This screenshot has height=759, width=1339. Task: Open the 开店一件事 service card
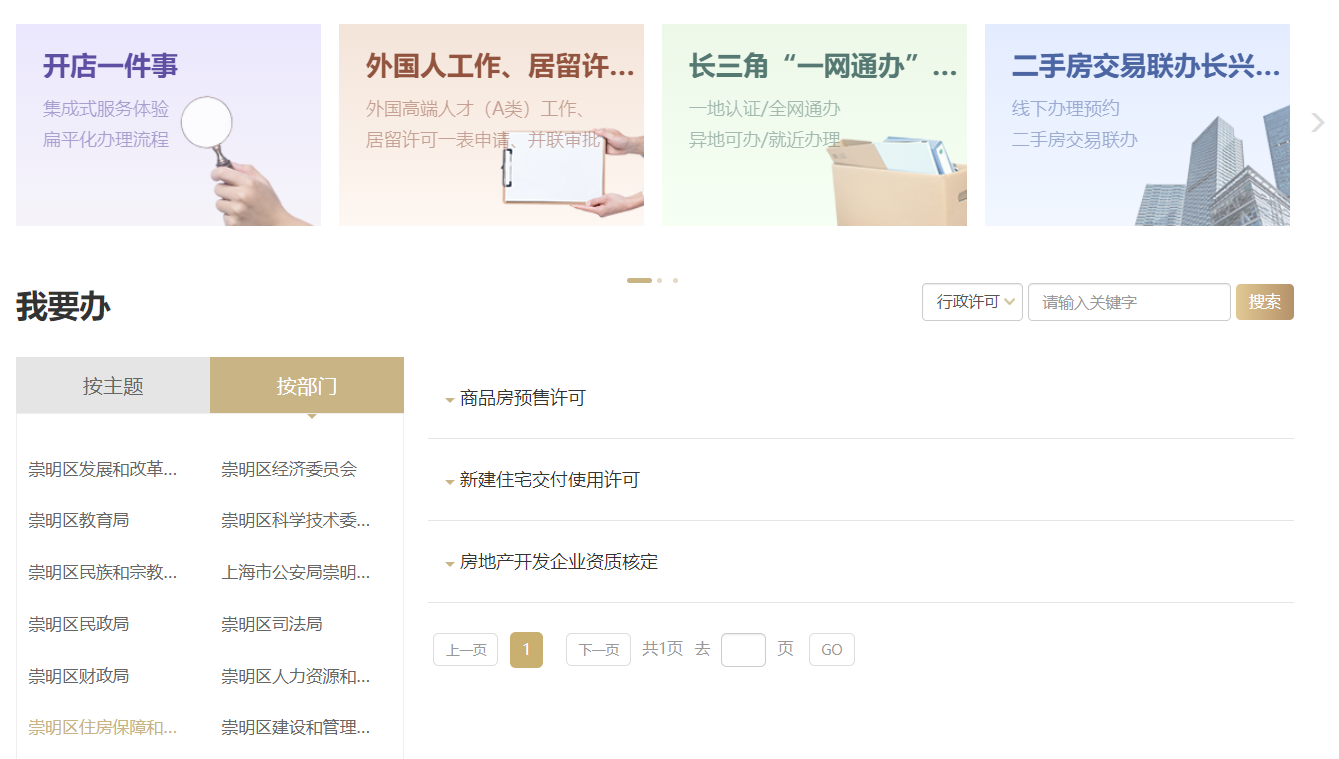(x=168, y=125)
